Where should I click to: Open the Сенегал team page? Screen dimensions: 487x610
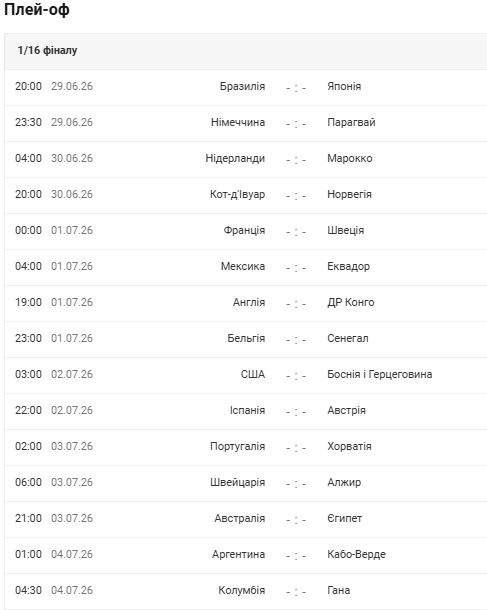[348, 338]
